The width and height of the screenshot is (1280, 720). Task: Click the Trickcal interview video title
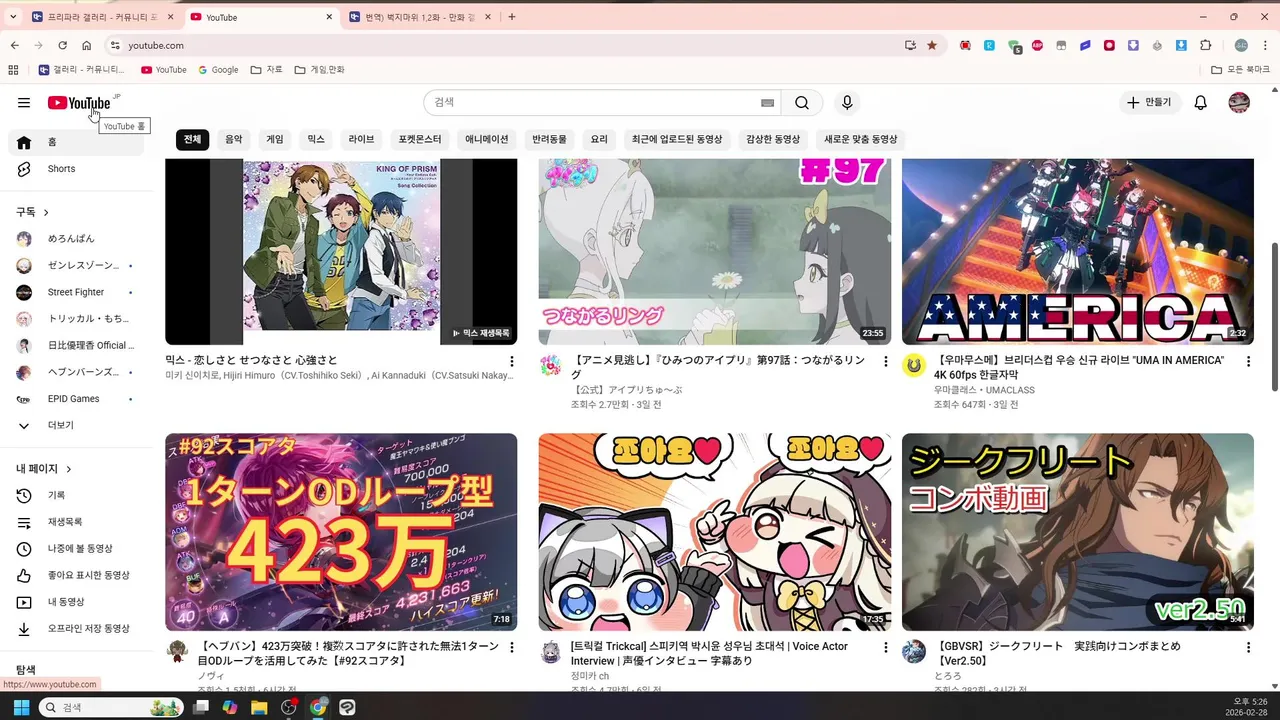pos(709,653)
